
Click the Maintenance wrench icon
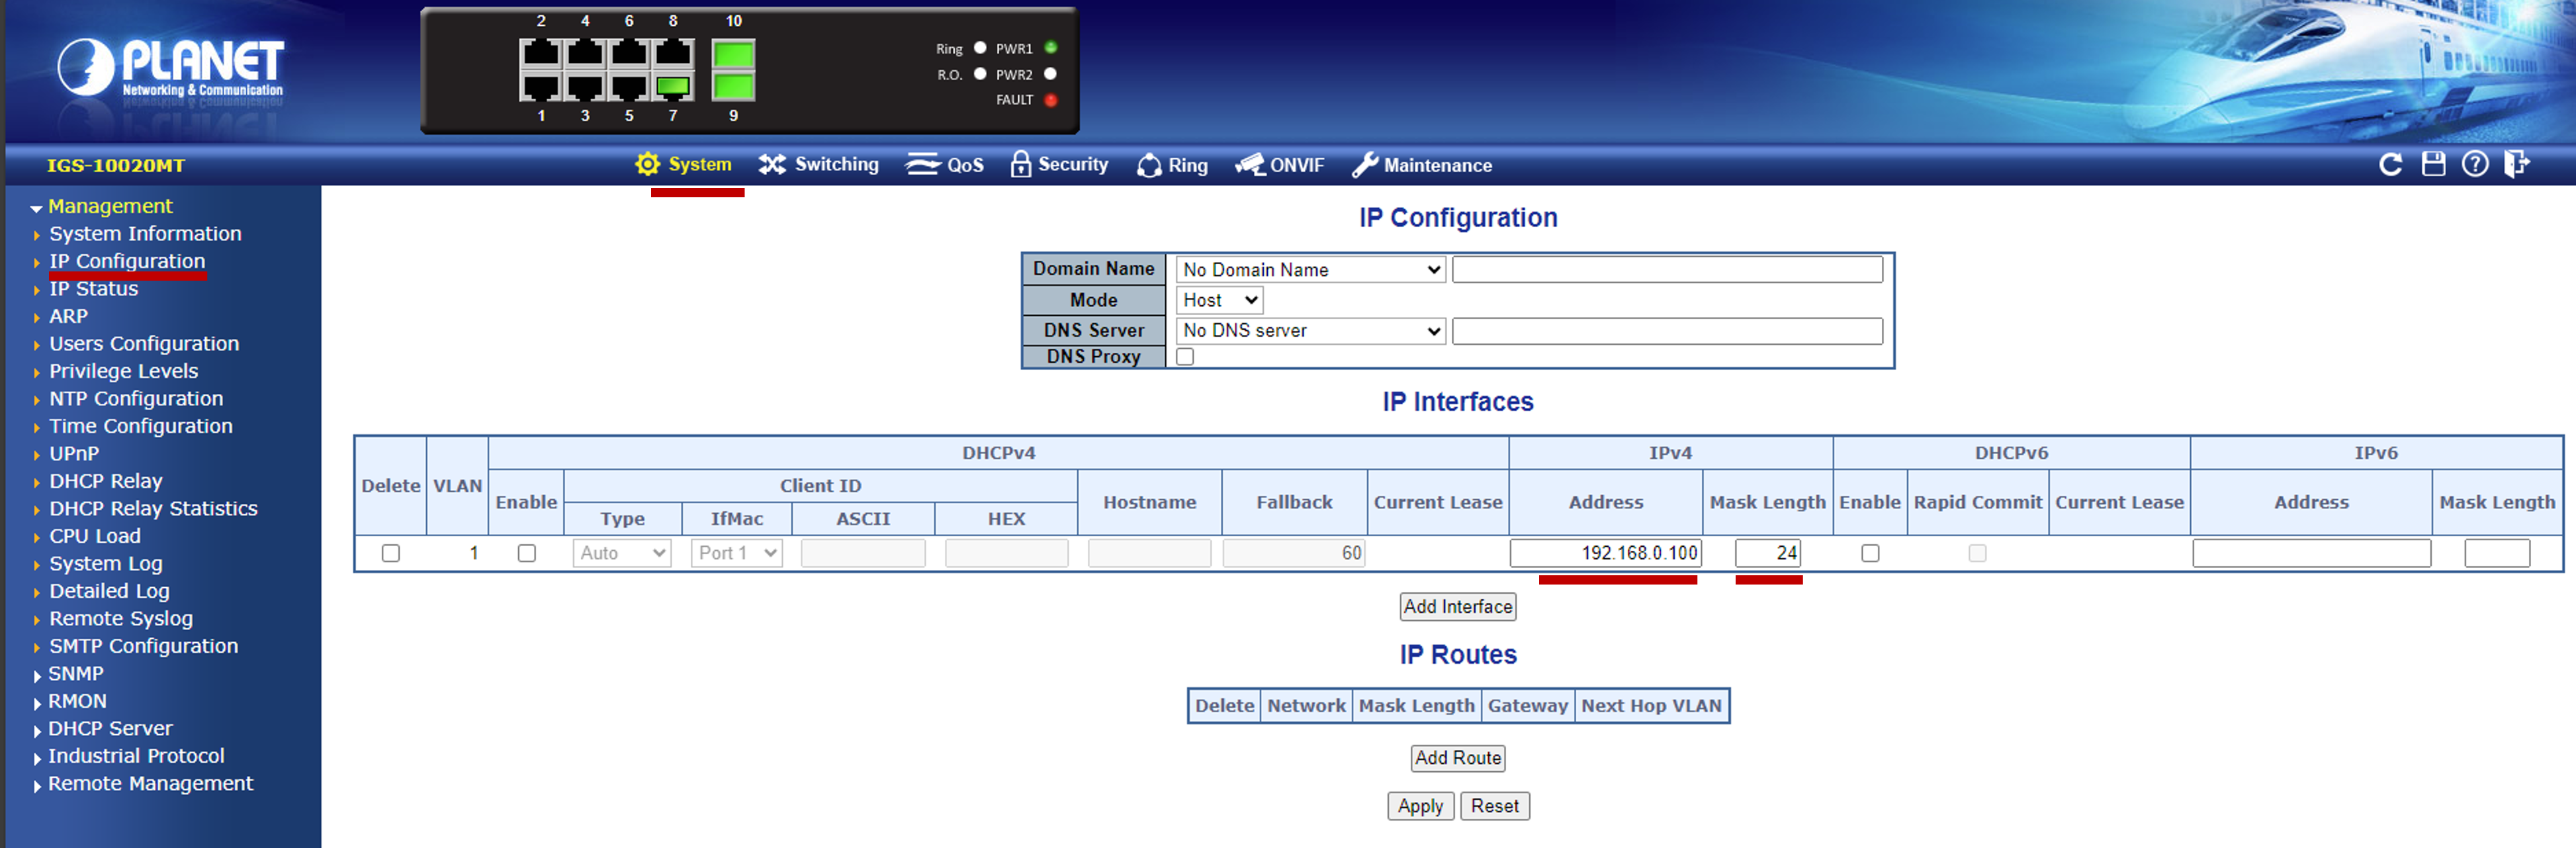(1365, 165)
